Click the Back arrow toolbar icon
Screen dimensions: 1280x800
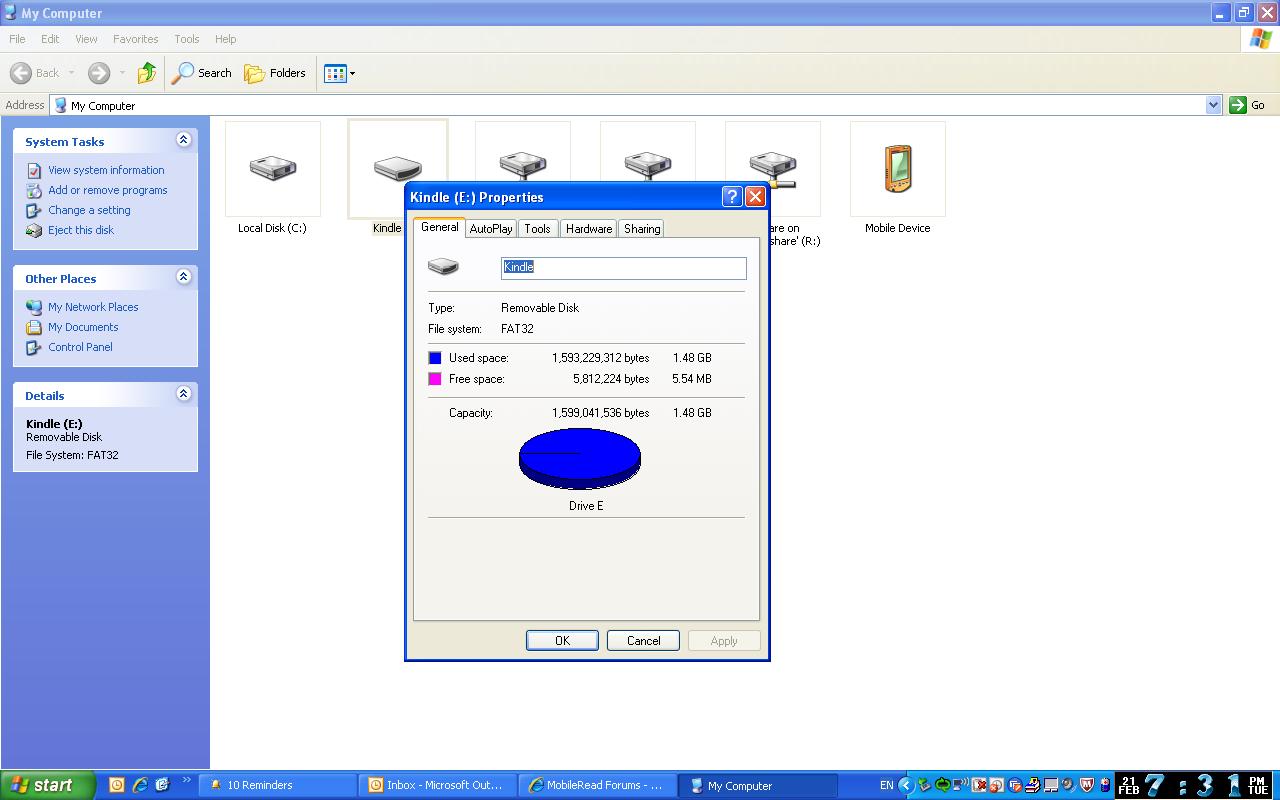[21, 73]
